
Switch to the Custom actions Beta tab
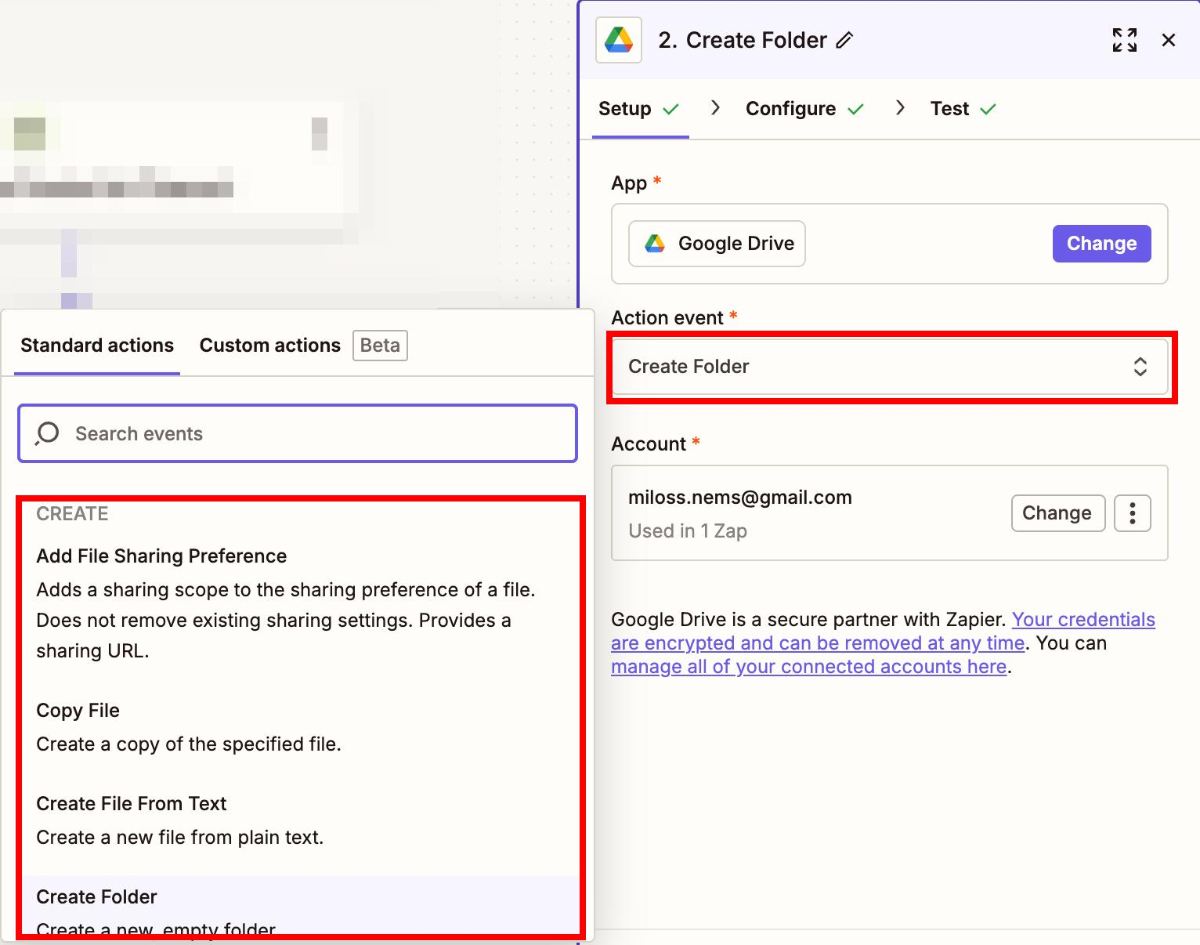pos(270,345)
